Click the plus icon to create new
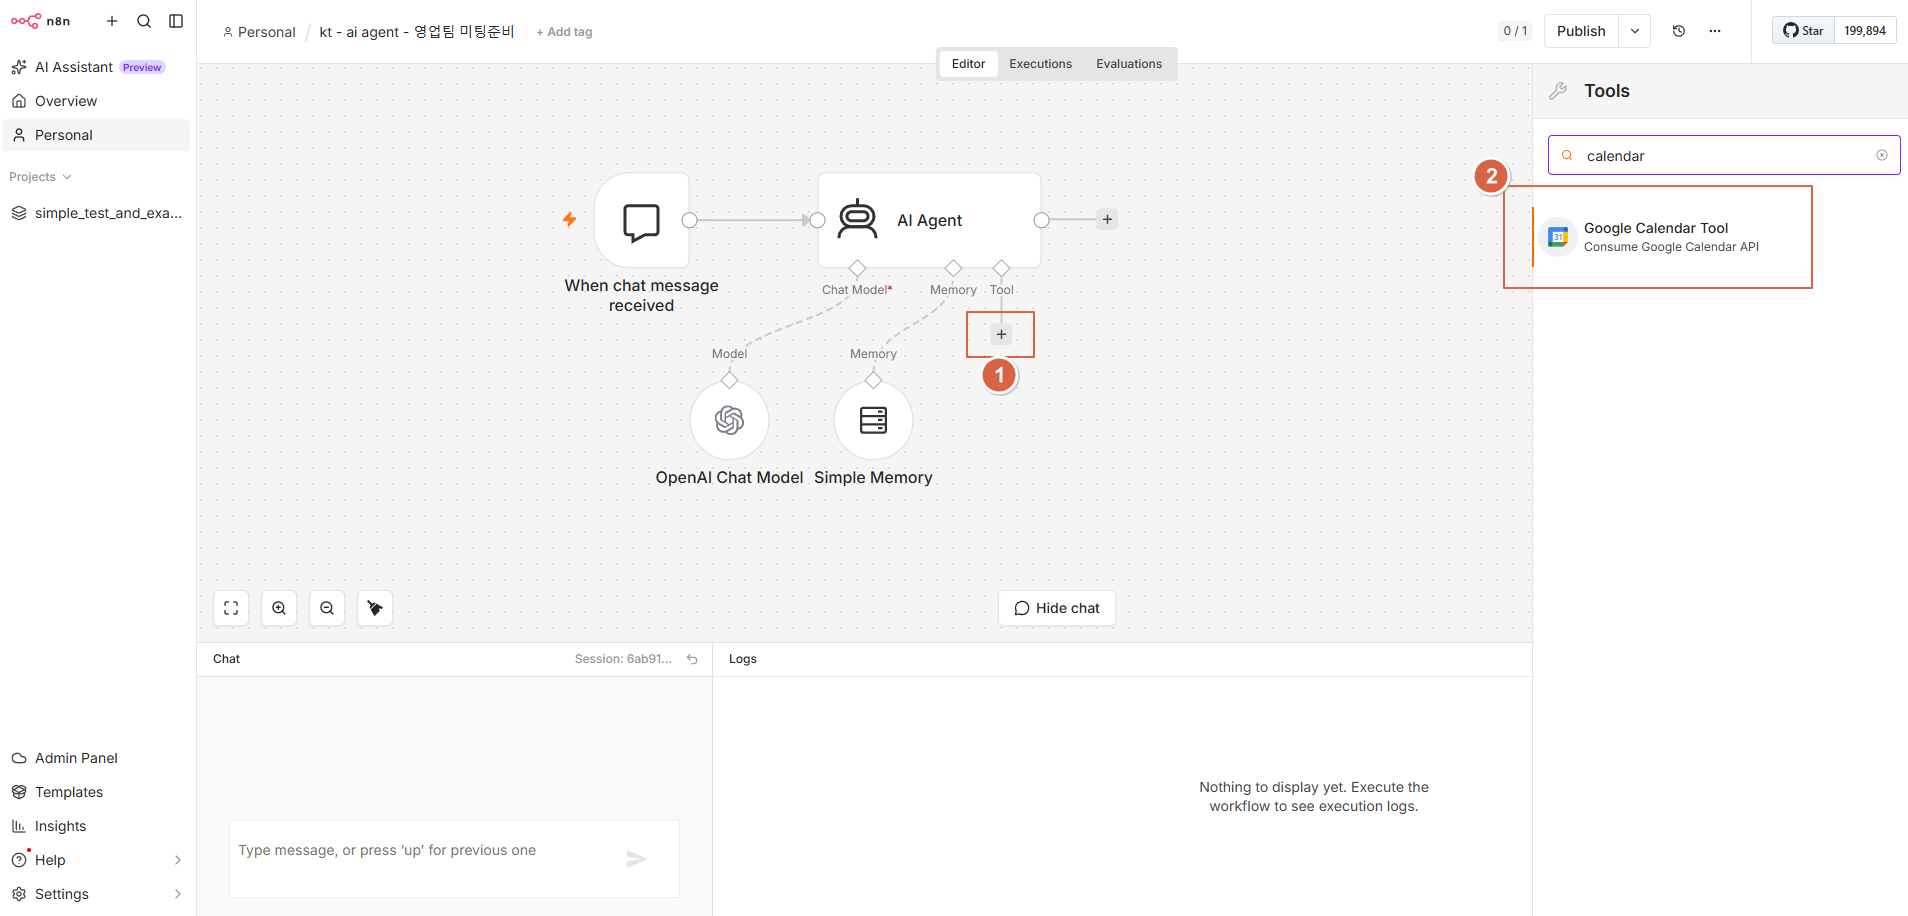Image resolution: width=1908 pixels, height=916 pixels. point(112,21)
